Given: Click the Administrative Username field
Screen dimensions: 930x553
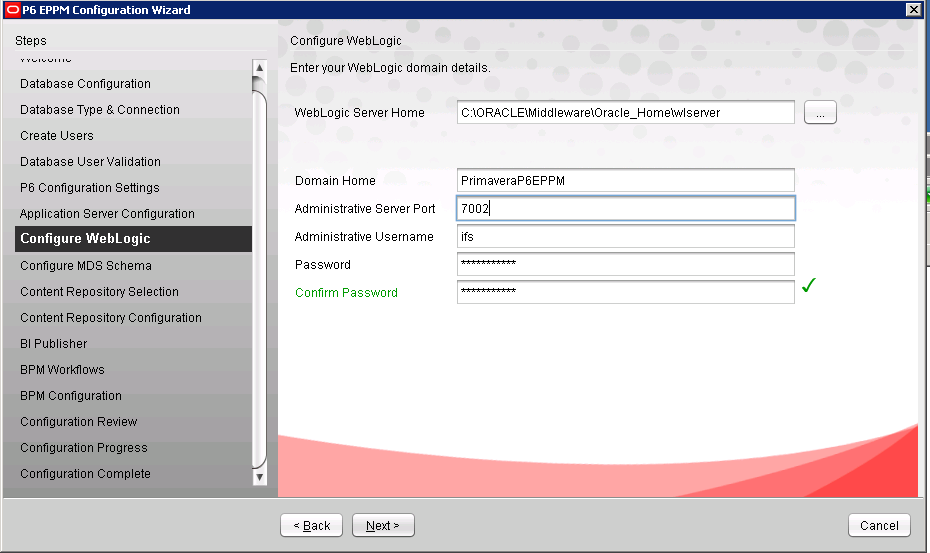Looking at the screenshot, I should pyautogui.click(x=625, y=237).
